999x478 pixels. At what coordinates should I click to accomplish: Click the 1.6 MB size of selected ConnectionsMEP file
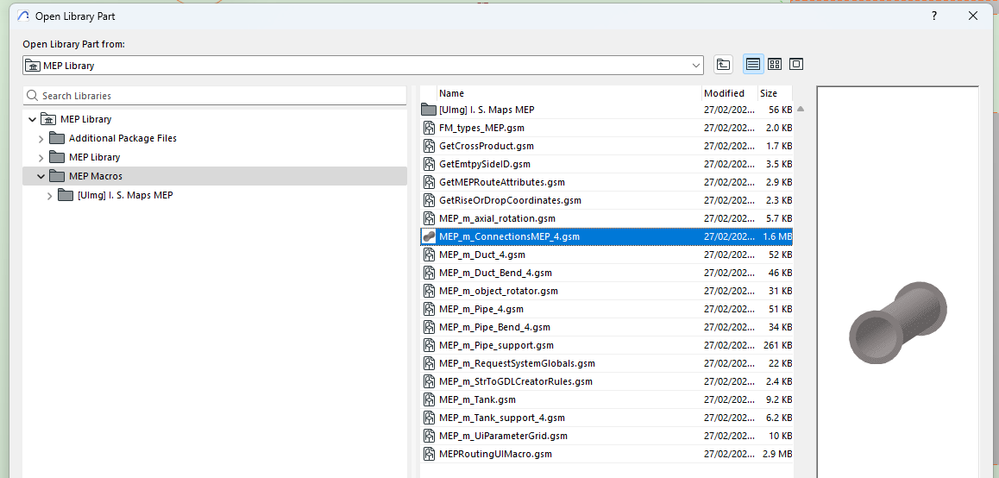click(x=778, y=236)
